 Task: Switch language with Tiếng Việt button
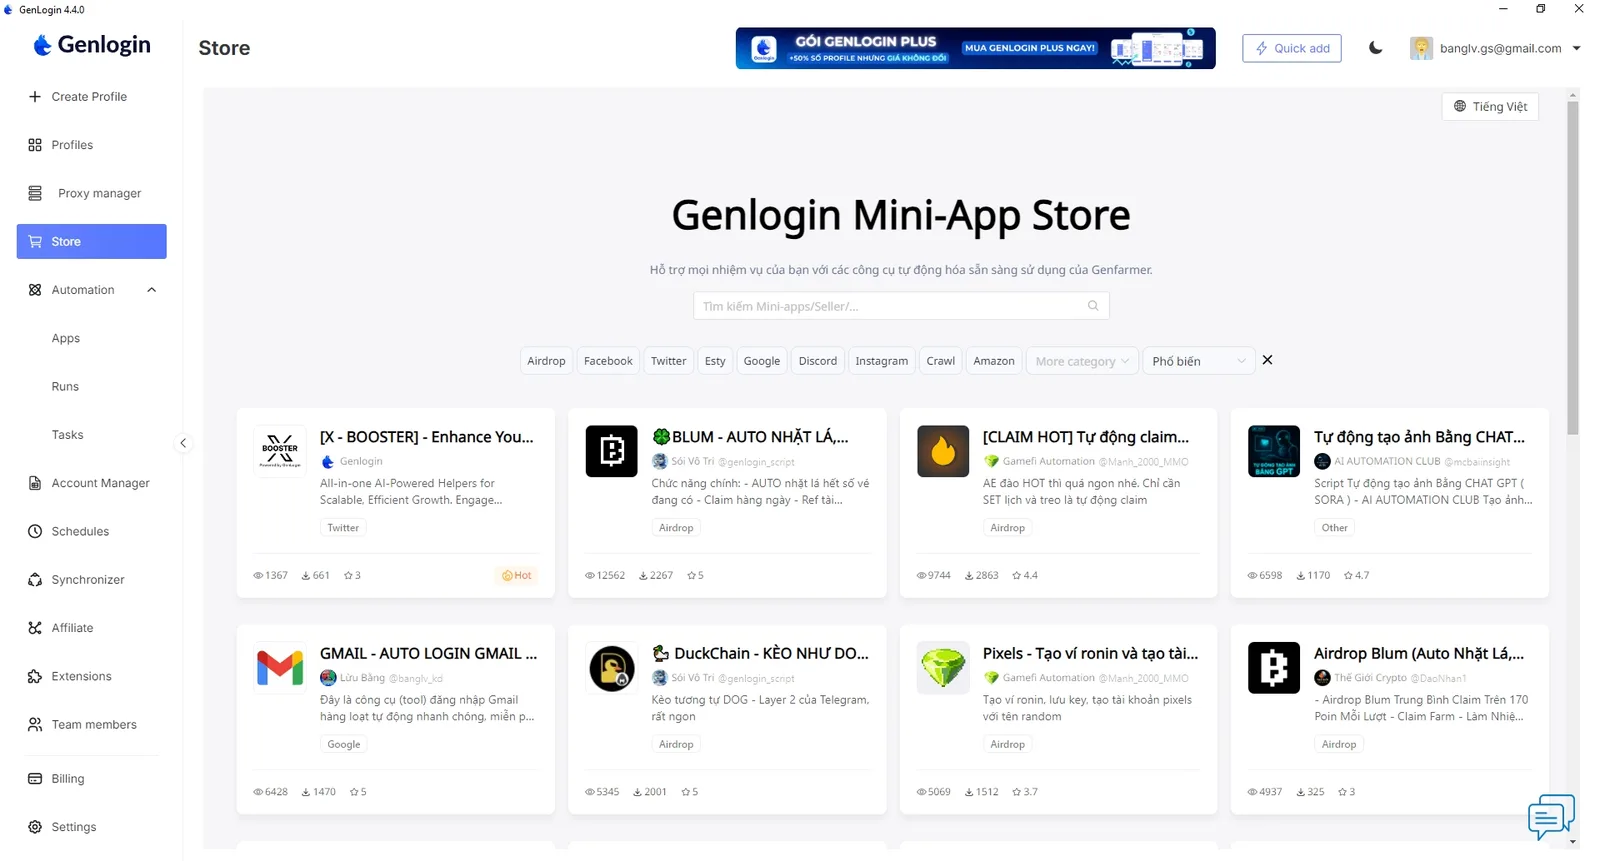[x=1490, y=107]
